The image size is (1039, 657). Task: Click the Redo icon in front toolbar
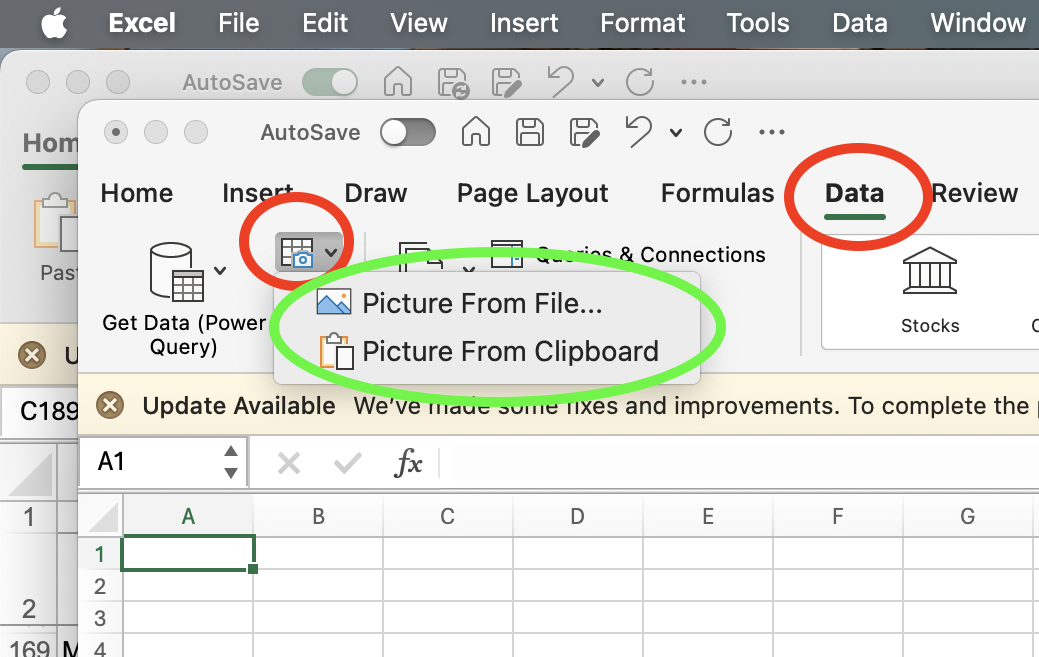(x=718, y=132)
